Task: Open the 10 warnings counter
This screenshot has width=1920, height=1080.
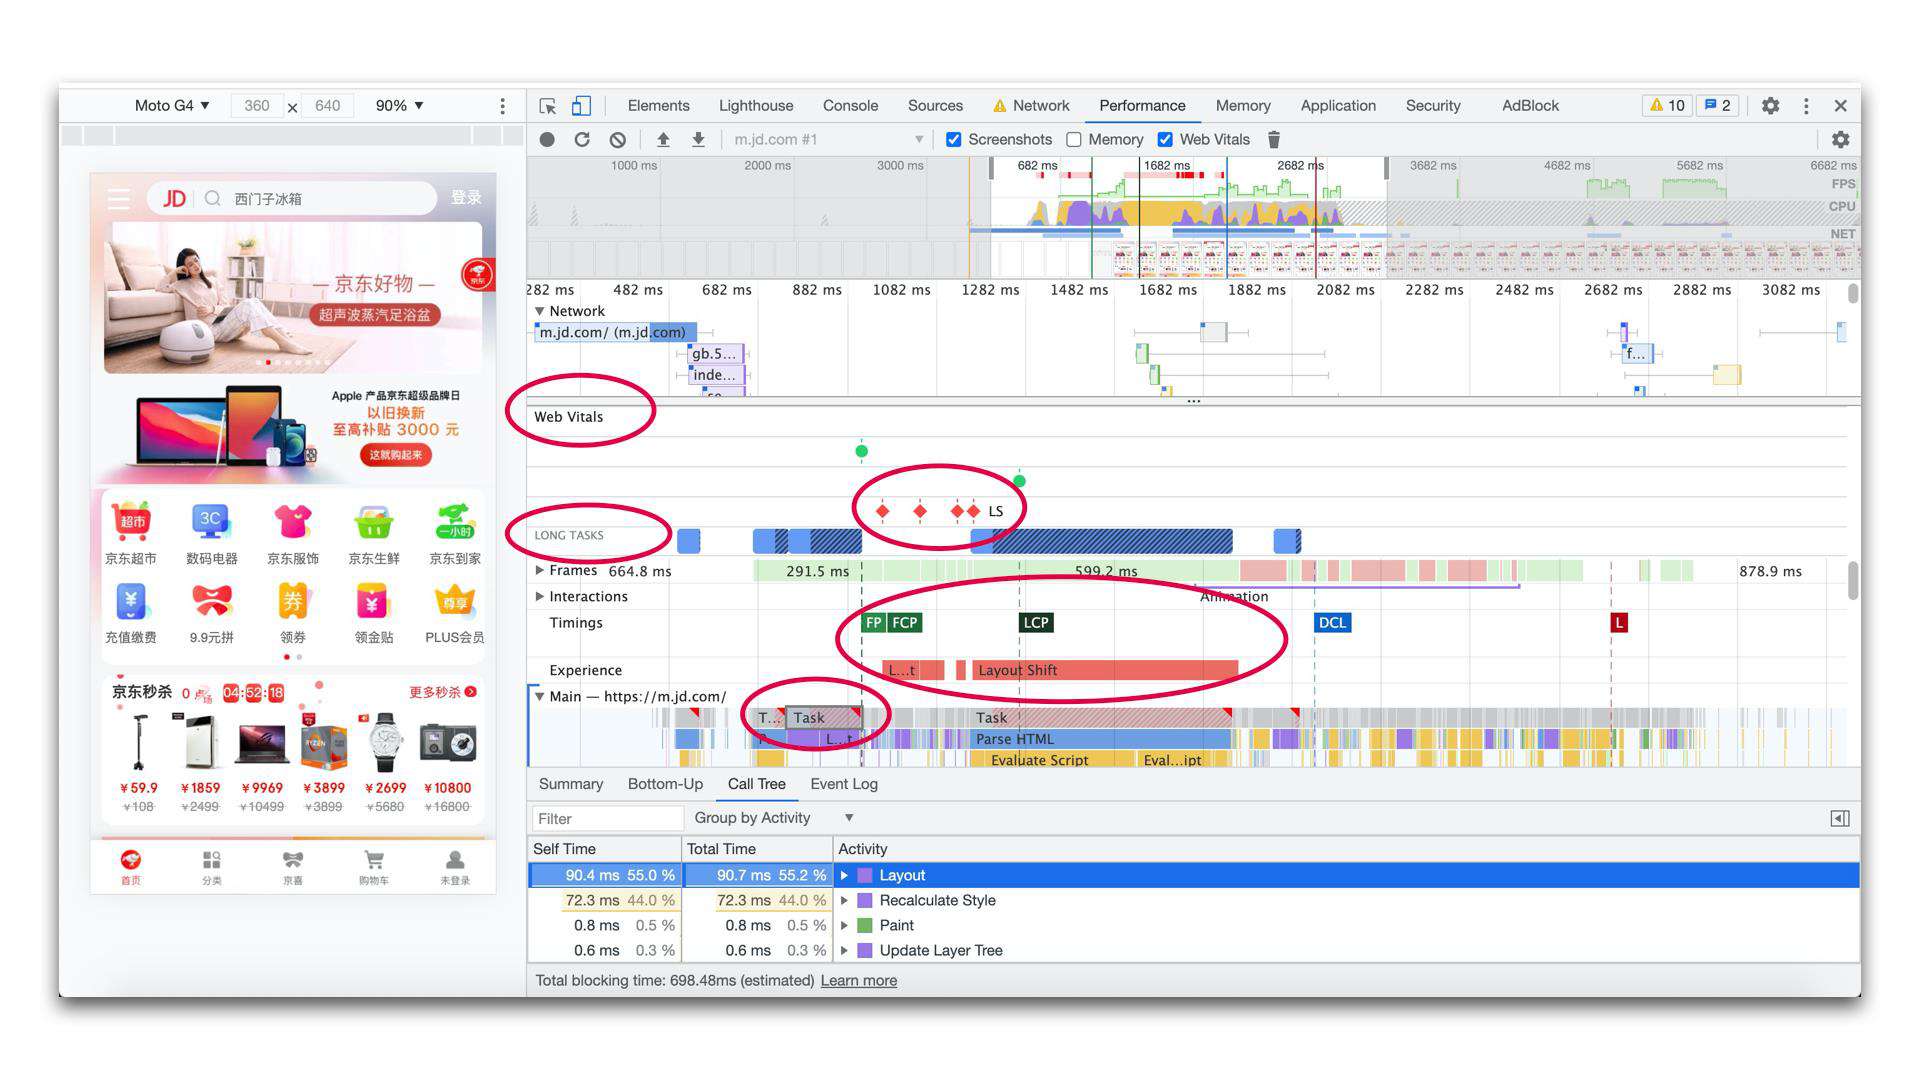Action: [x=1667, y=106]
